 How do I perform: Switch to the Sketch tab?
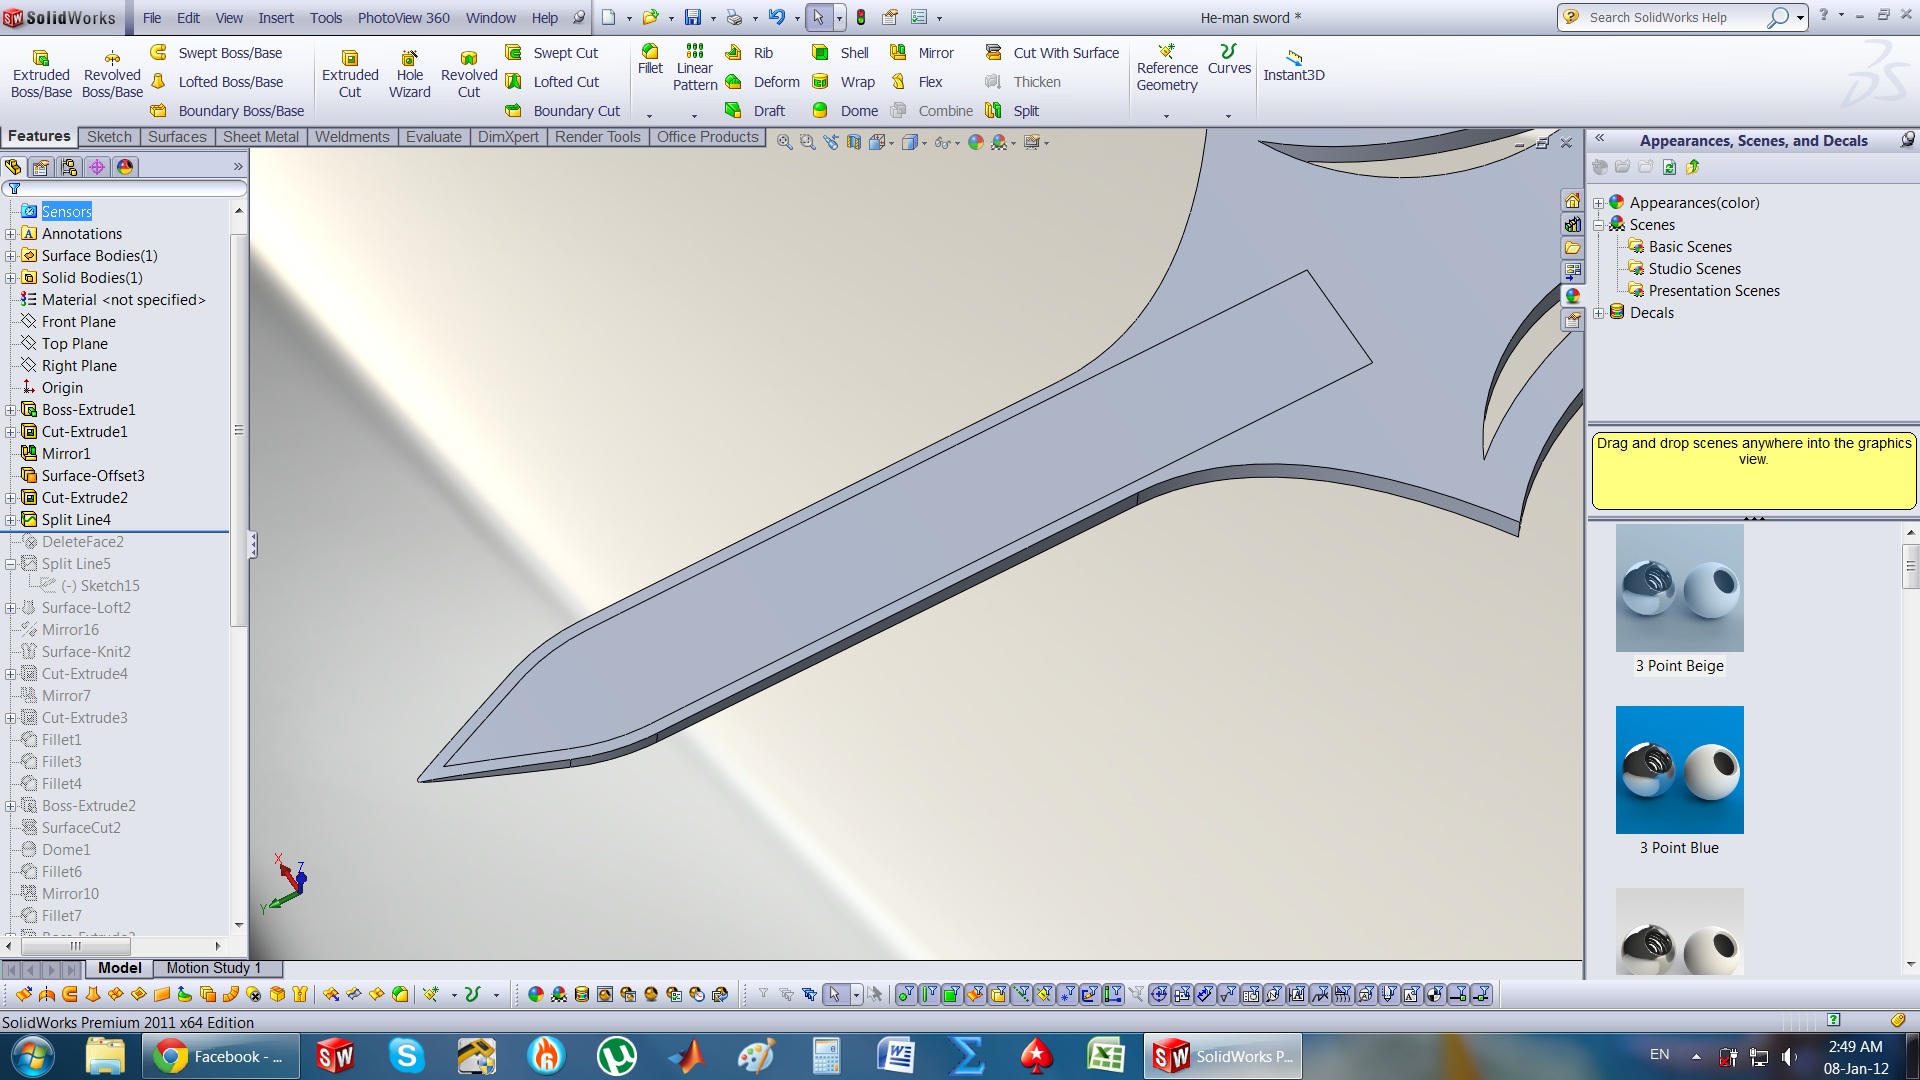(x=109, y=137)
